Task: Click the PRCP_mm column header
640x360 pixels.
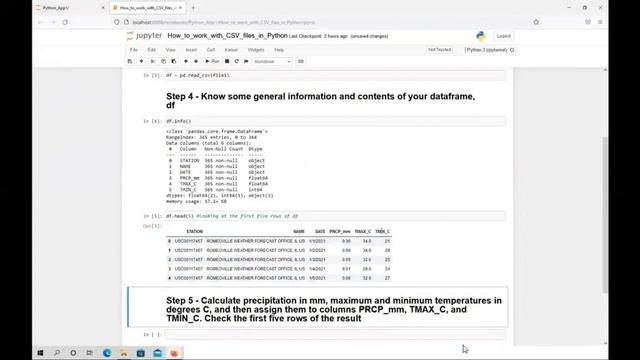Action: click(340, 231)
